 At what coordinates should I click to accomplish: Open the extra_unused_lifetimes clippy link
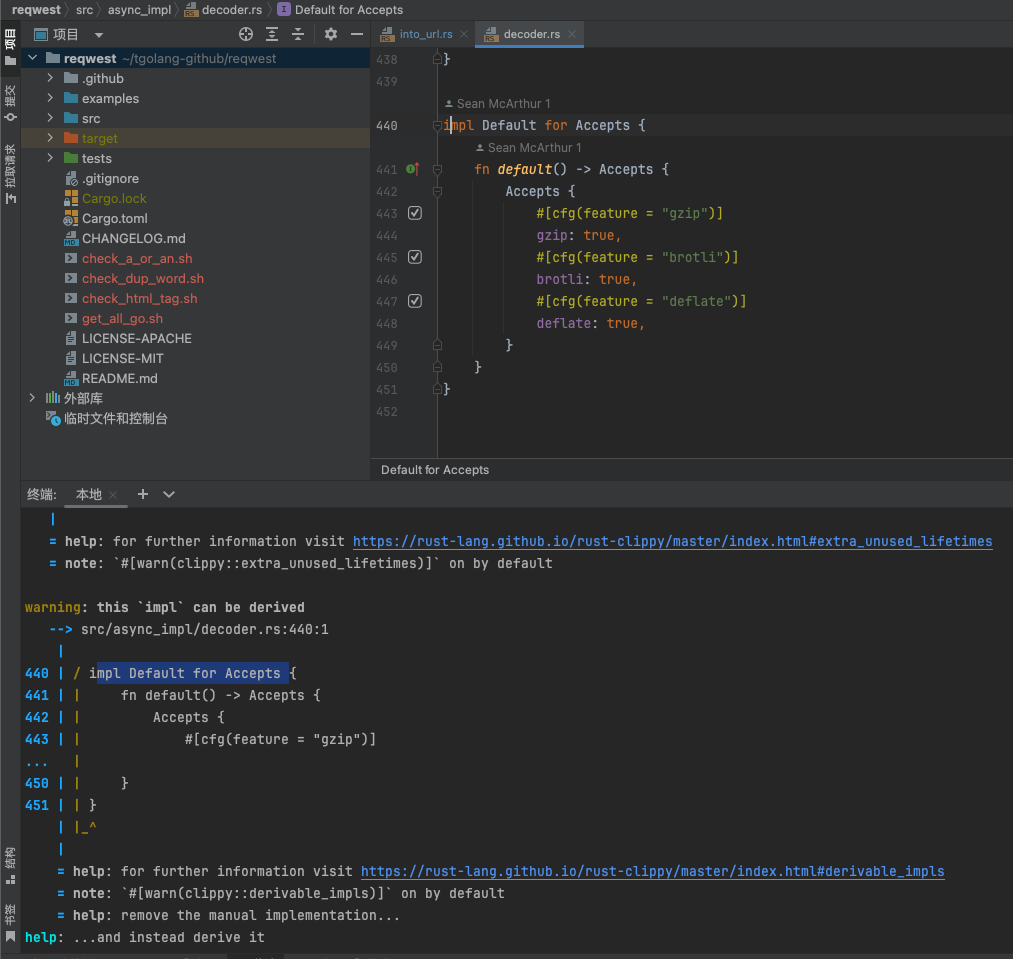[672, 541]
